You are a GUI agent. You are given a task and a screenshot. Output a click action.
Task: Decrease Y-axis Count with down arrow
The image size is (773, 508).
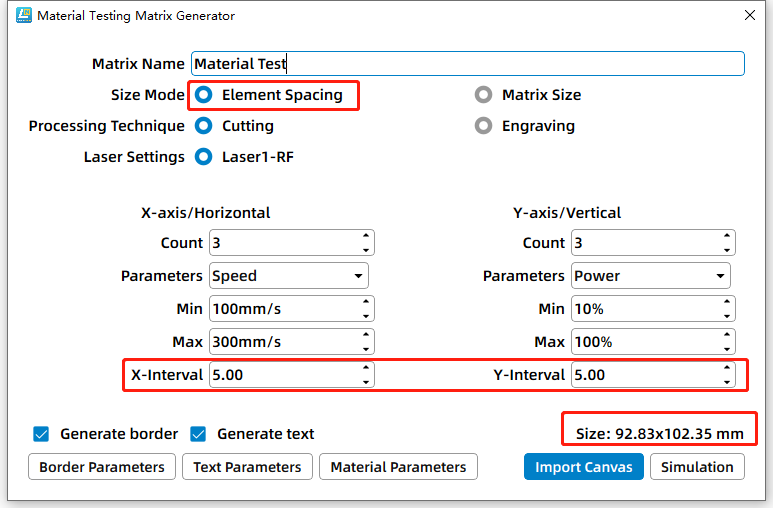point(727,249)
